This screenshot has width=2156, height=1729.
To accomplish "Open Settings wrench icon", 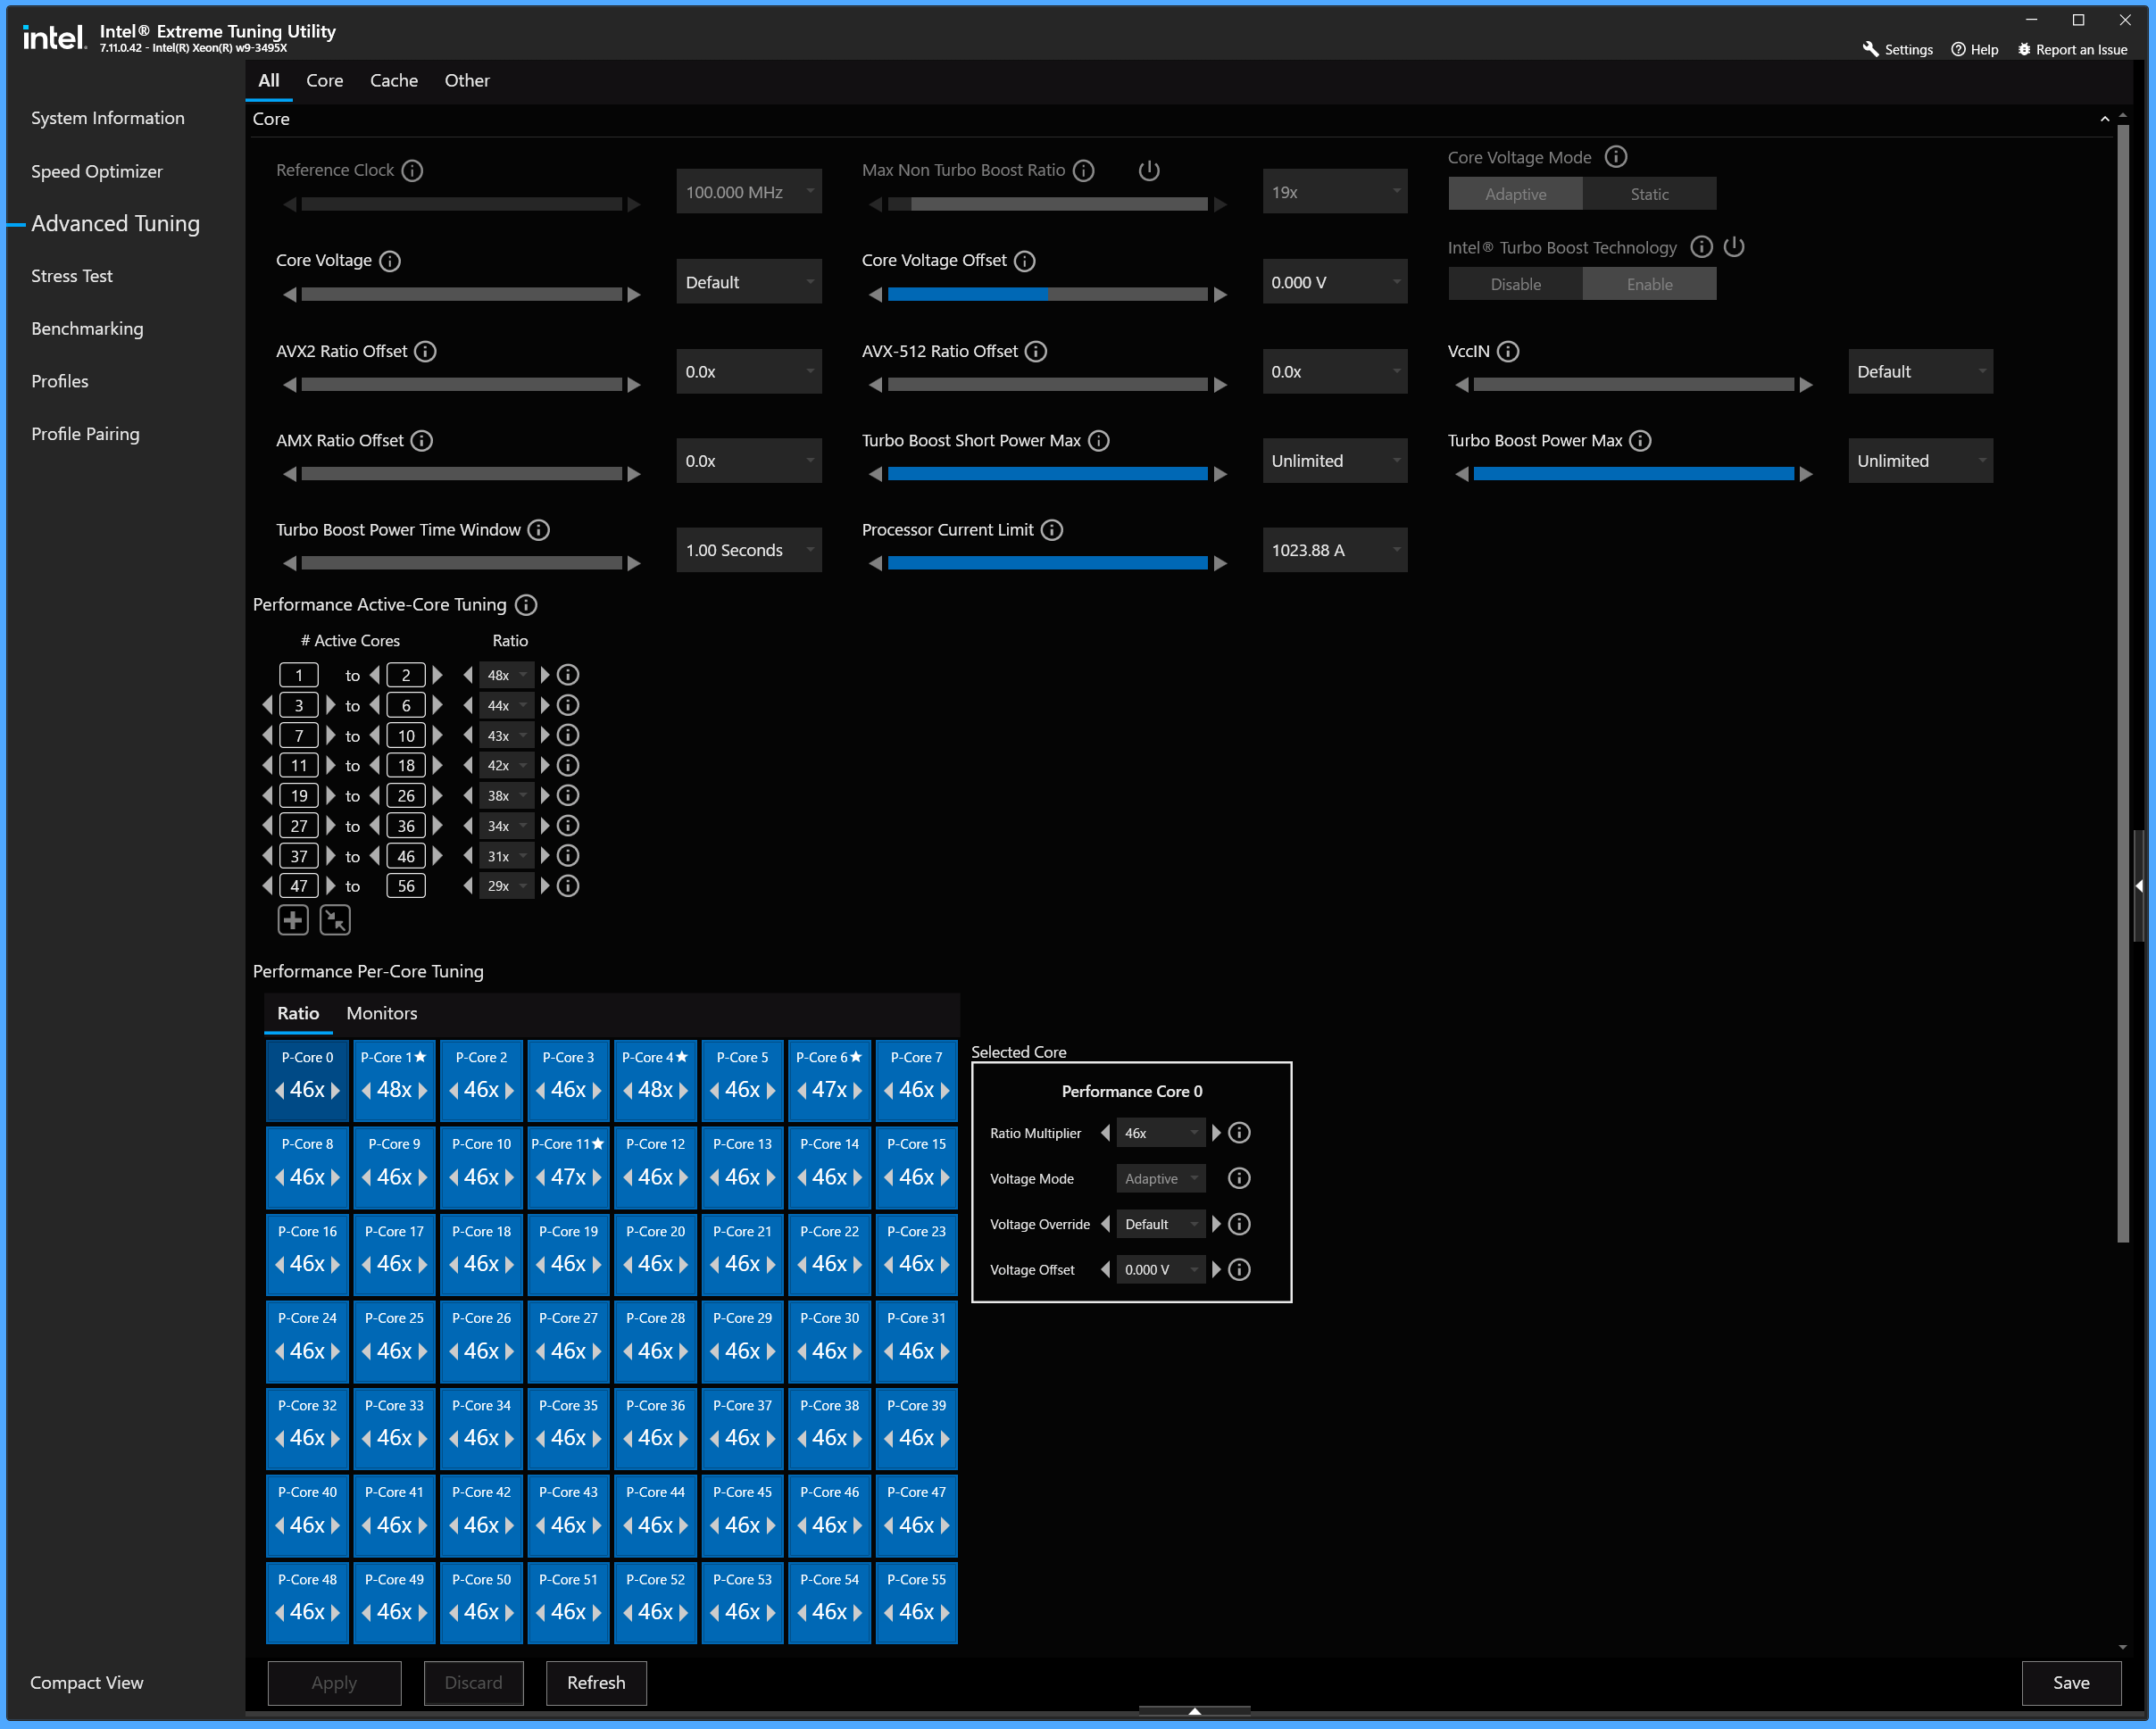I will click(x=1870, y=49).
